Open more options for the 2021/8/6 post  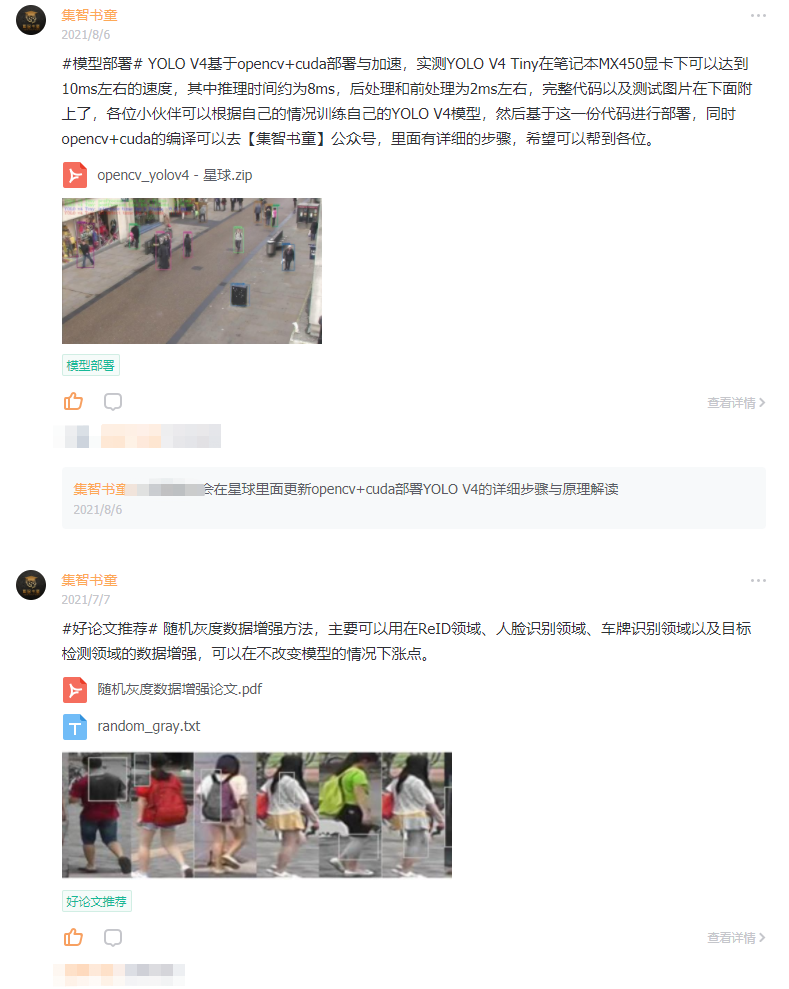(758, 15)
